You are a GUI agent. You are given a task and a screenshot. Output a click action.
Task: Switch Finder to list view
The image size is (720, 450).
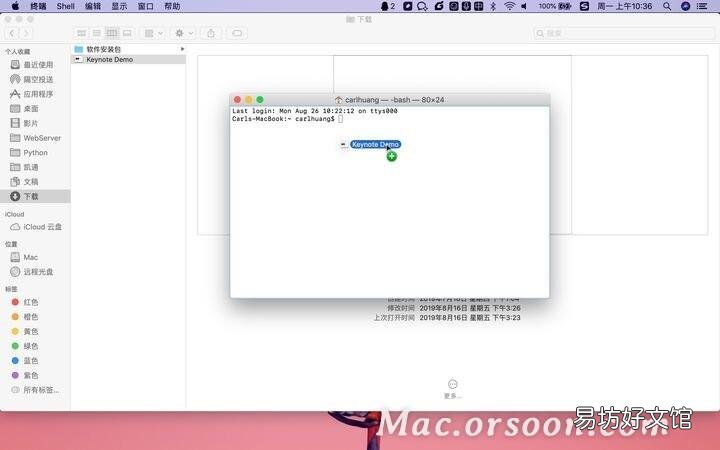click(x=97, y=33)
